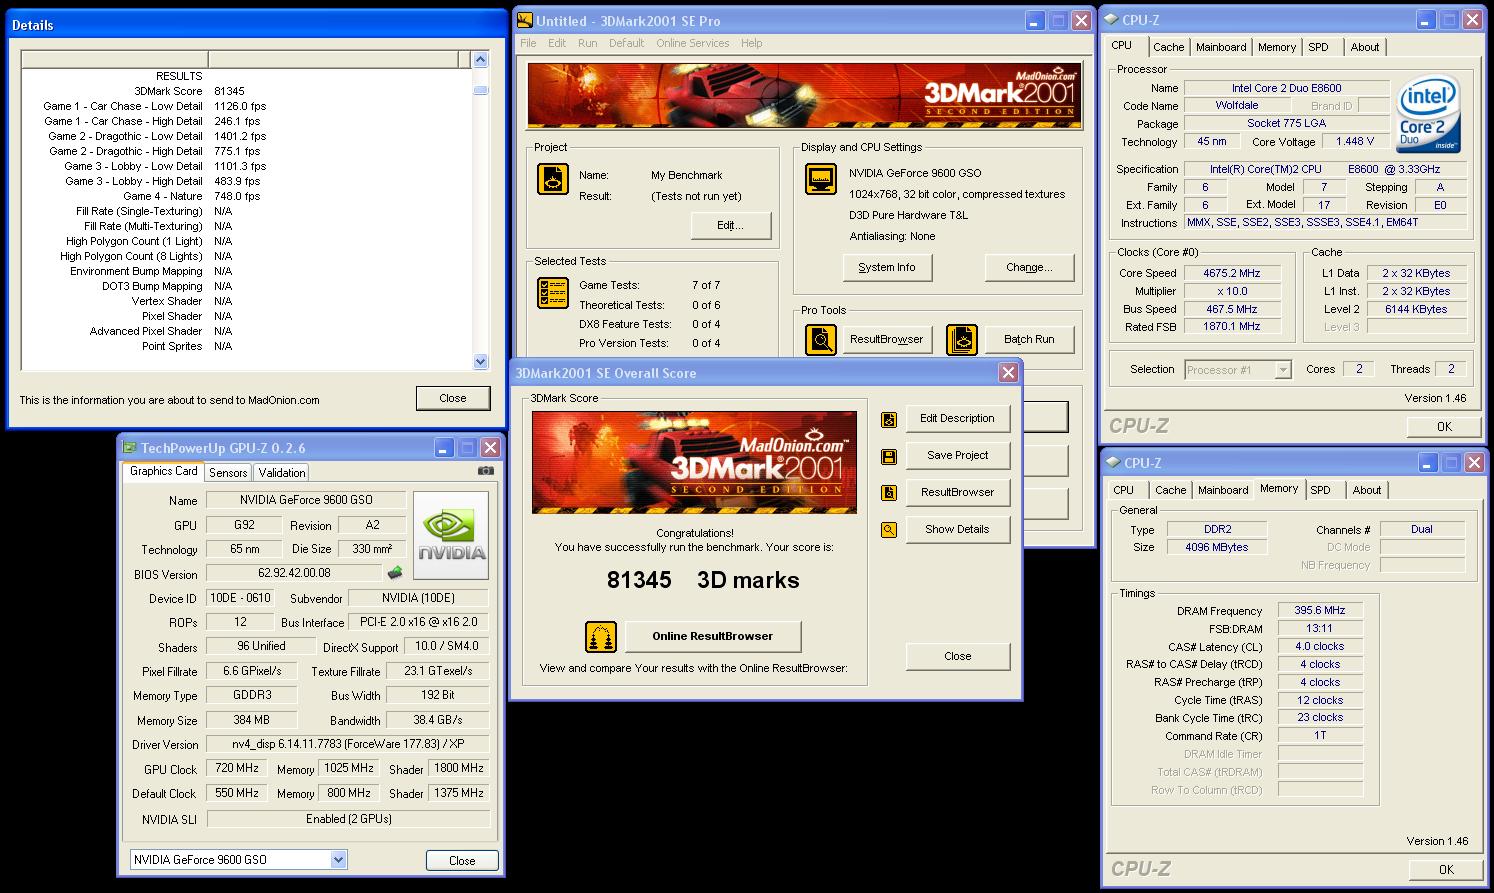
Task: Switch to CPU tab in bottom CPU-Z
Action: pyautogui.click(x=1123, y=490)
